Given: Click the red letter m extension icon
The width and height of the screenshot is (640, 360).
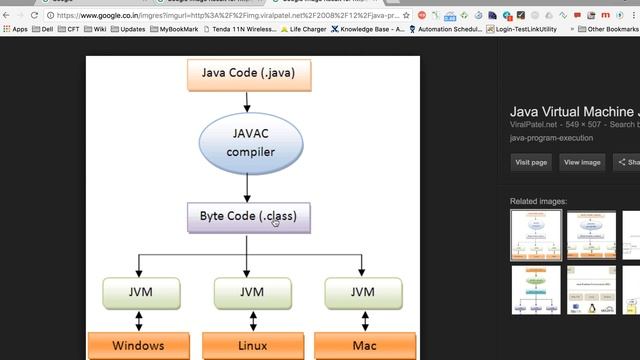Looking at the screenshot, I should tap(605, 15).
